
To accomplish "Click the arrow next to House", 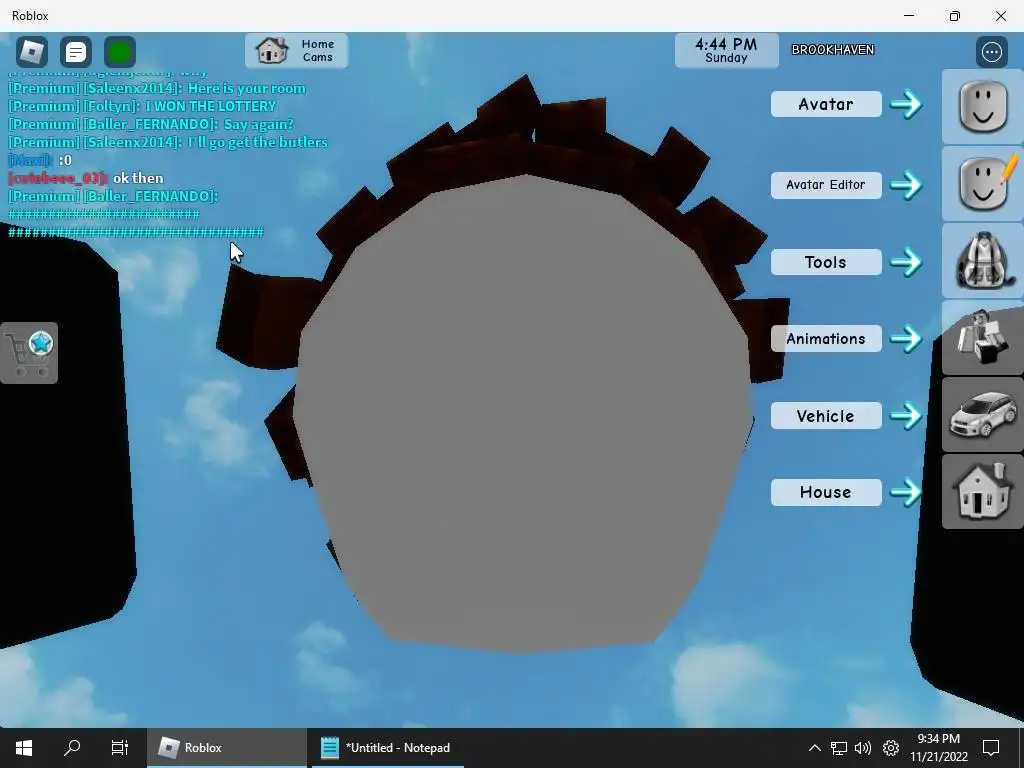I will pyautogui.click(x=906, y=492).
